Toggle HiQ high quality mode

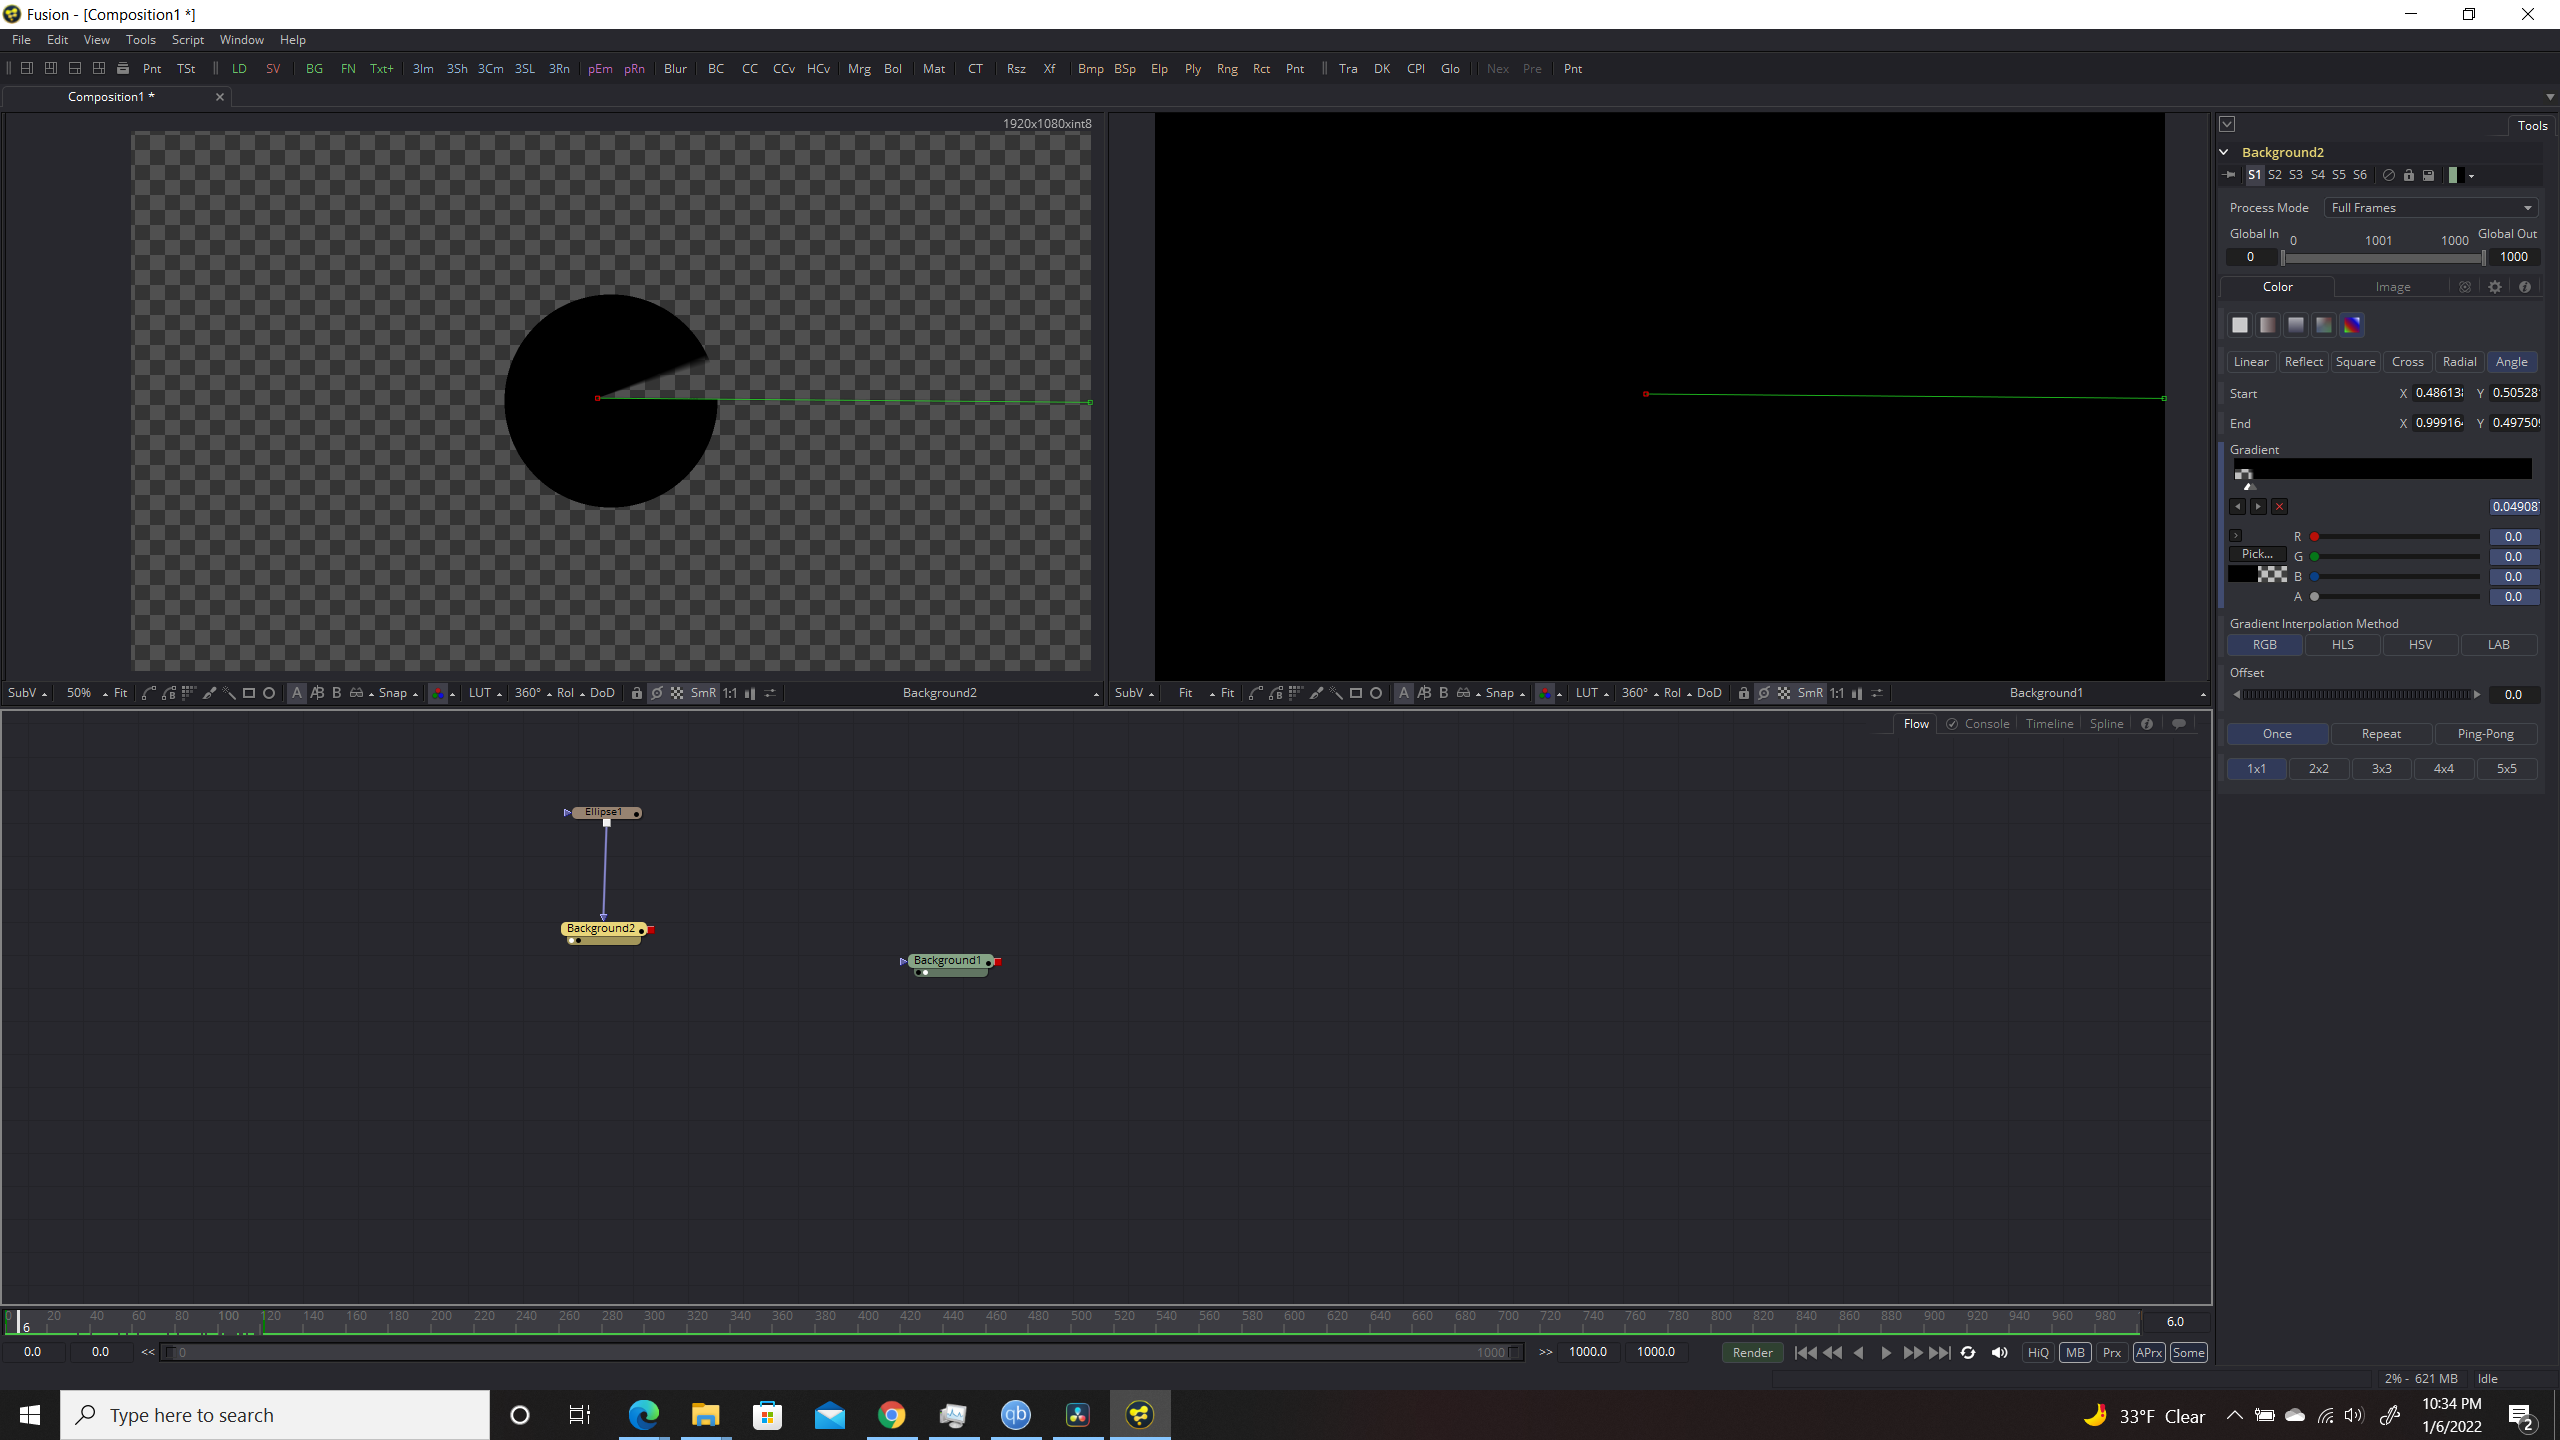[x=2038, y=1353]
